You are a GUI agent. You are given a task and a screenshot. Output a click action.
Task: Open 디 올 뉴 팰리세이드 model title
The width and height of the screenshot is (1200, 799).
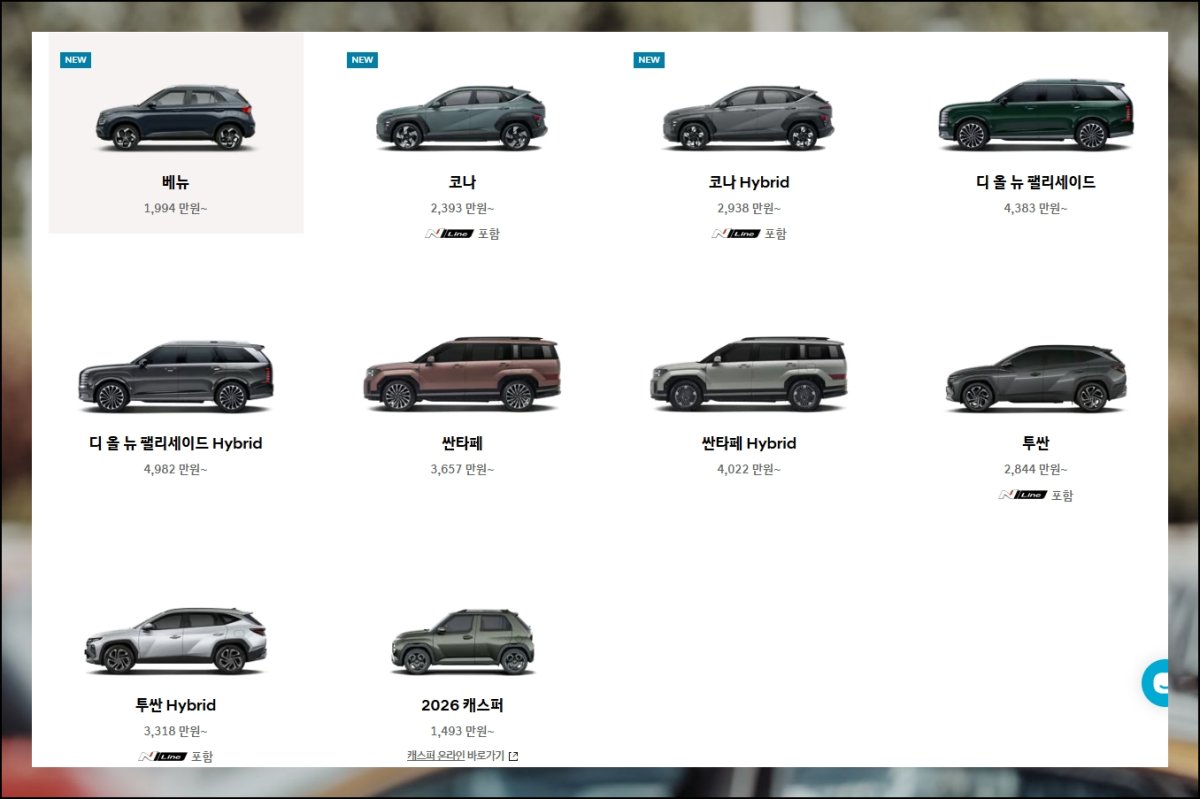click(x=1036, y=182)
